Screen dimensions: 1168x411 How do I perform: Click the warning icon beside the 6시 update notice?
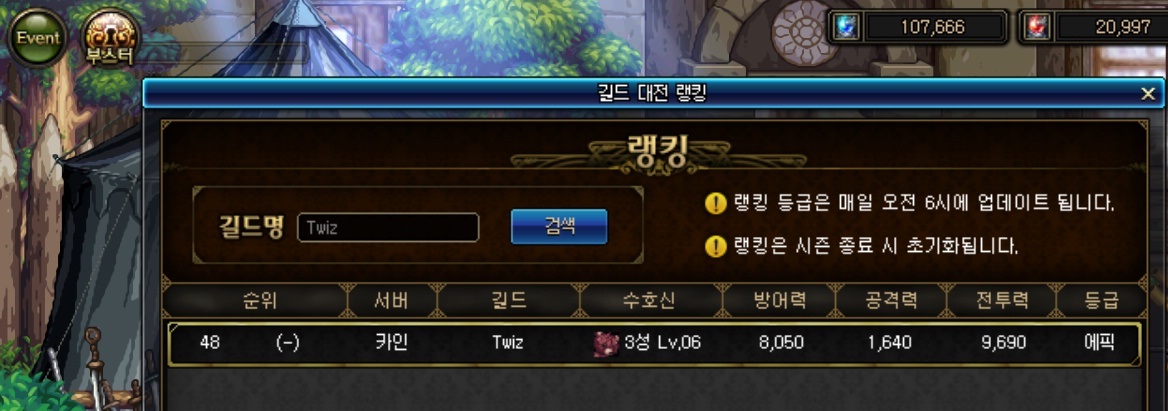(x=715, y=203)
